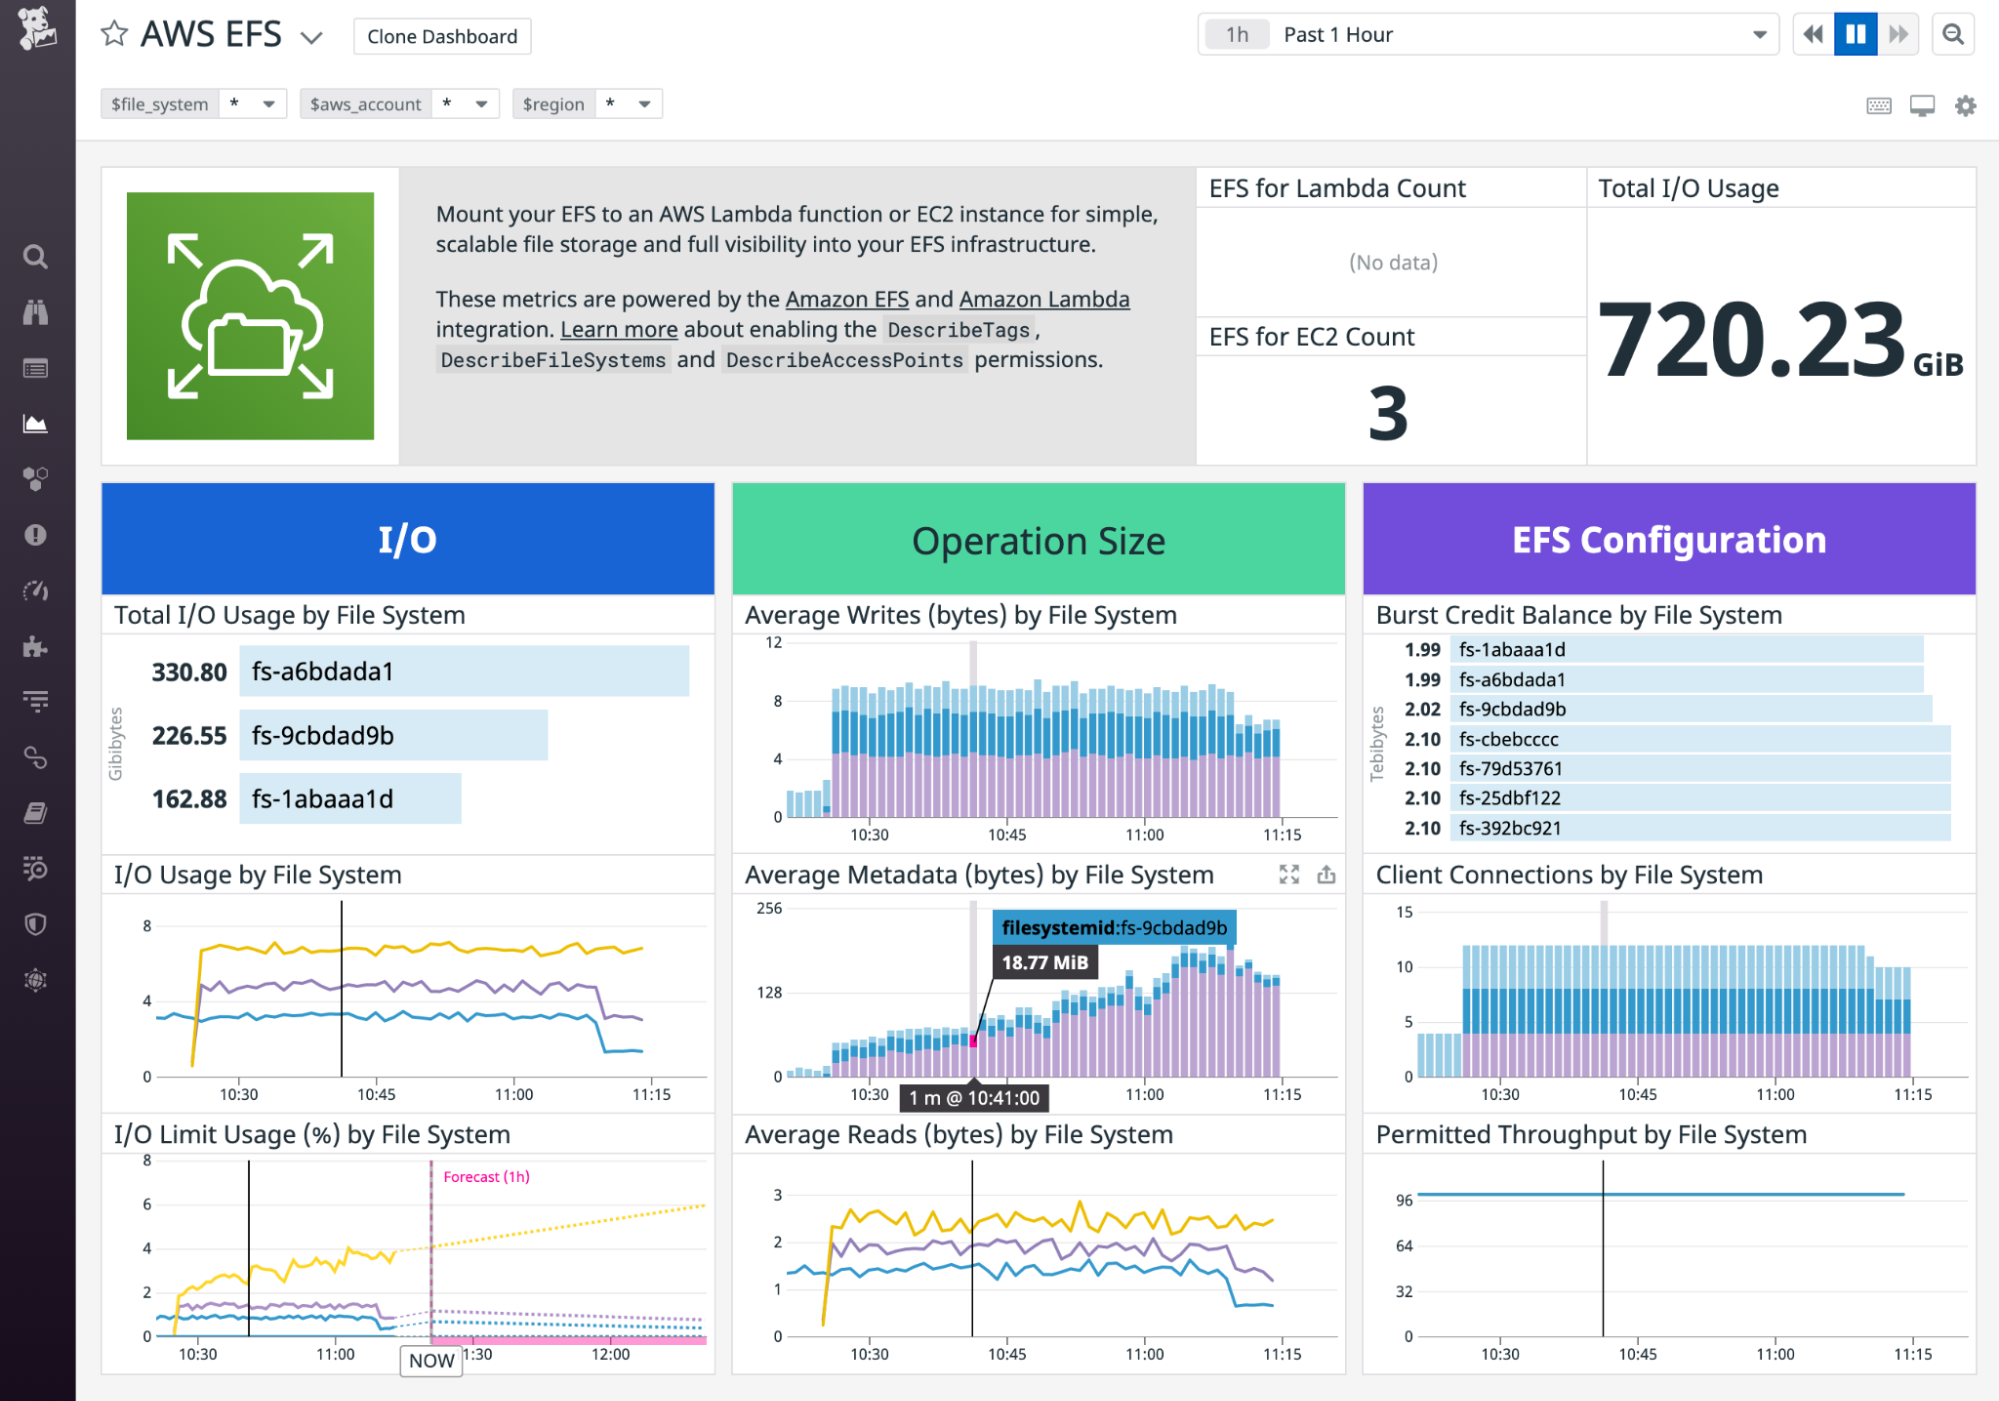Viewport: 1999px width, 1401px height.
Task: Show keyboard shortcuts via the keyboard icon
Action: [1878, 105]
